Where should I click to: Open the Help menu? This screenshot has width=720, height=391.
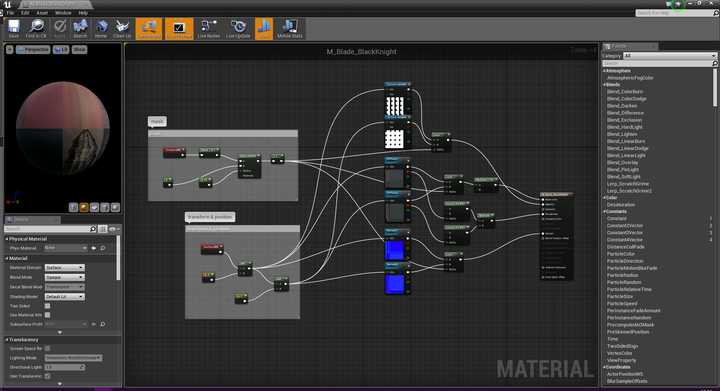click(83, 13)
